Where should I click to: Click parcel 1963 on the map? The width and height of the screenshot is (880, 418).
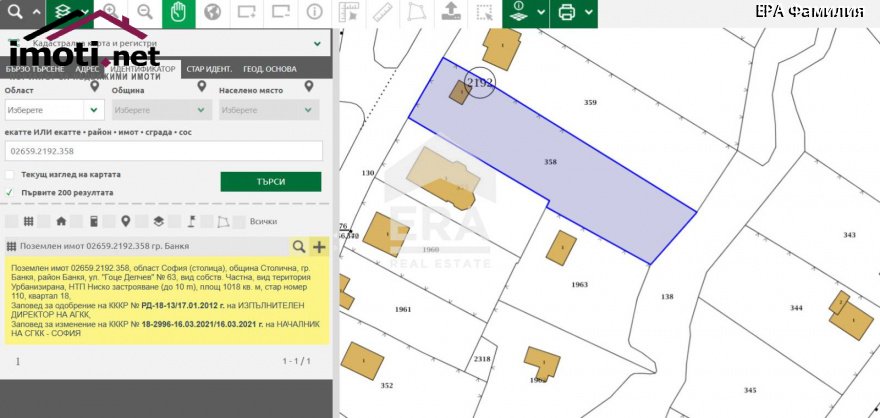(x=579, y=284)
